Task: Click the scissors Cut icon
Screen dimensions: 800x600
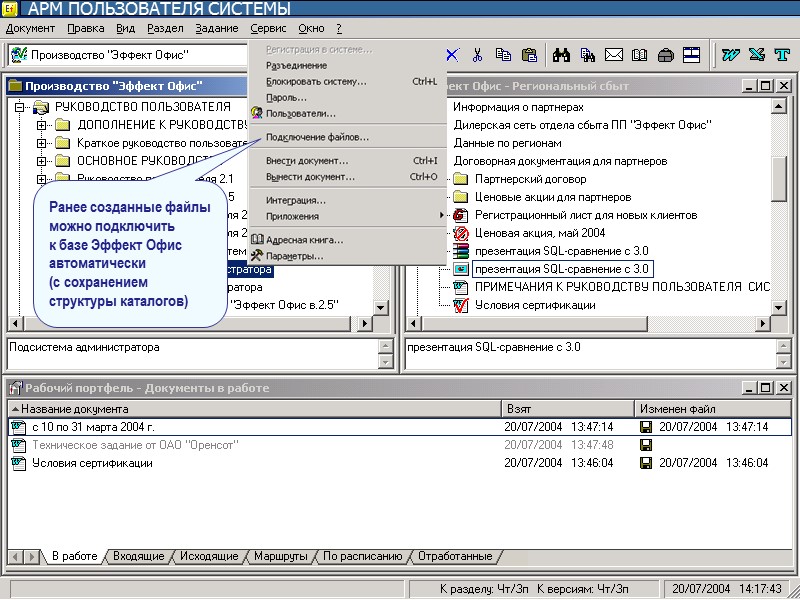Action: click(478, 55)
